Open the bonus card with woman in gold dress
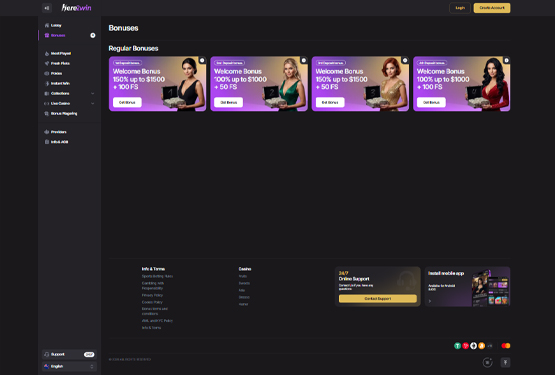Viewport: 555px width, 375px height. coord(360,84)
